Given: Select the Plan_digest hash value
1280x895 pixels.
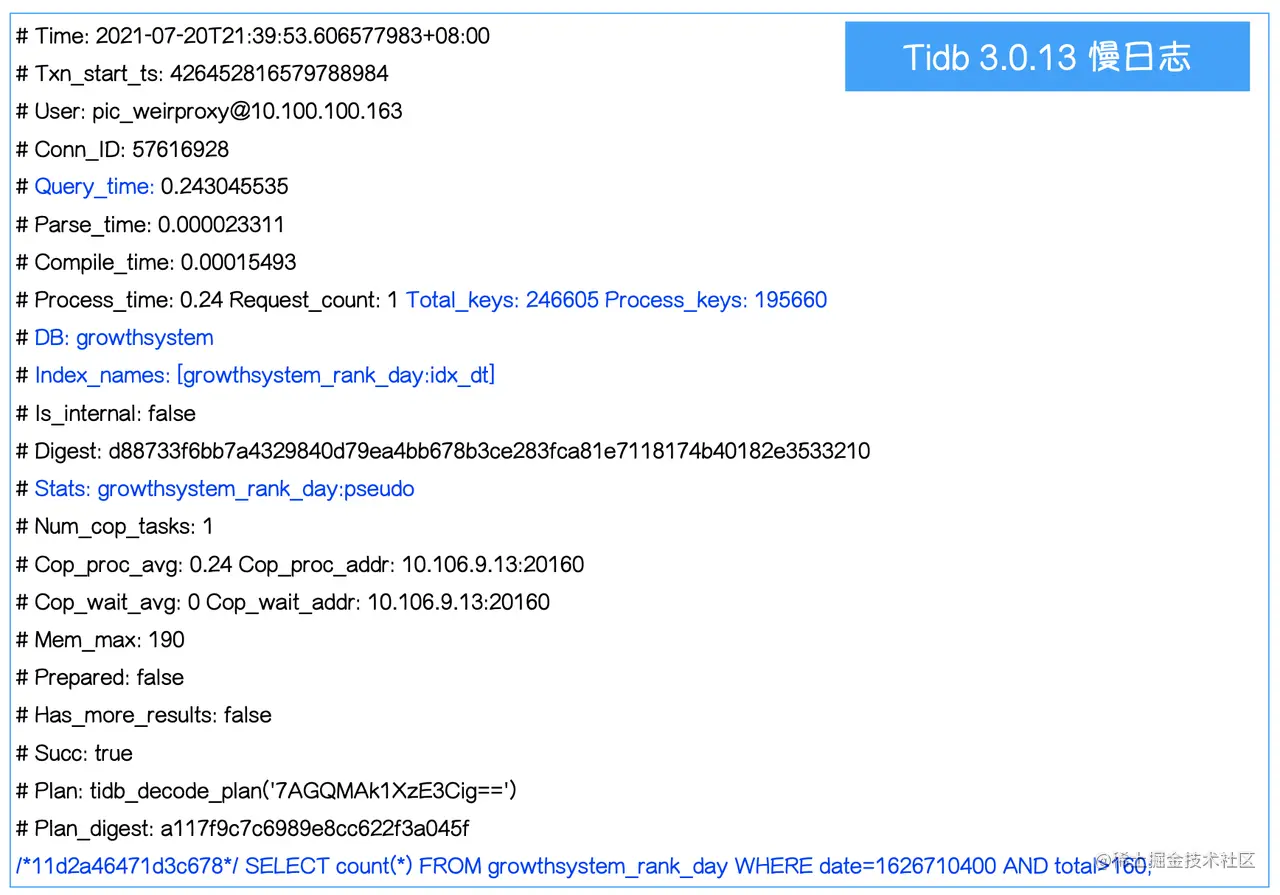Looking at the screenshot, I should [315, 829].
